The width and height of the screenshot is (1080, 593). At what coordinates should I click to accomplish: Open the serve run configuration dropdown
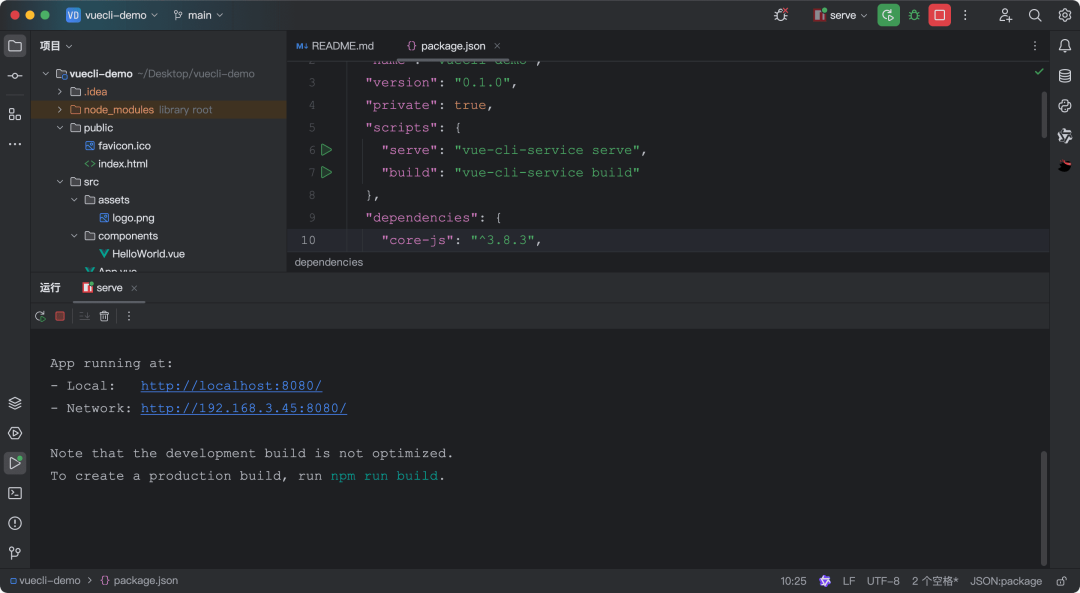click(x=840, y=15)
